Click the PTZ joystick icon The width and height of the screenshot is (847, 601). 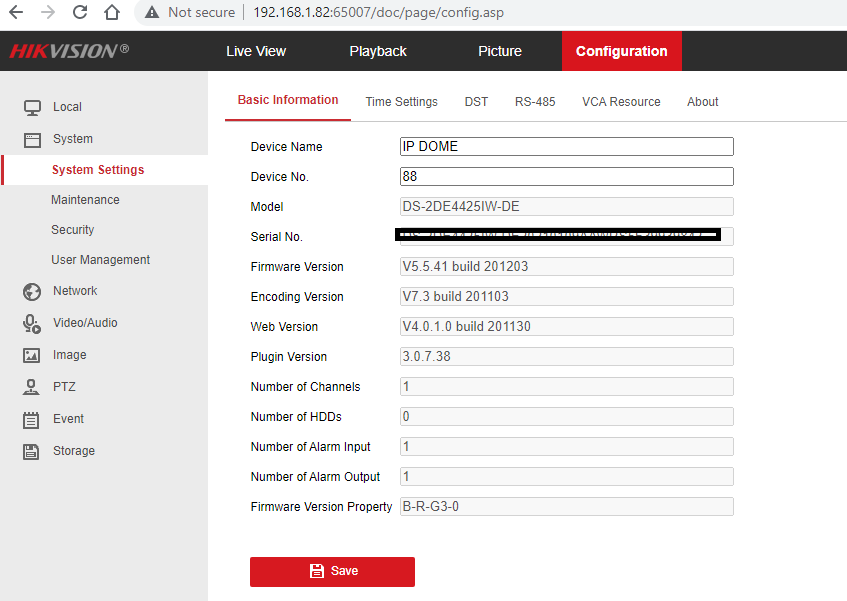tap(32, 387)
